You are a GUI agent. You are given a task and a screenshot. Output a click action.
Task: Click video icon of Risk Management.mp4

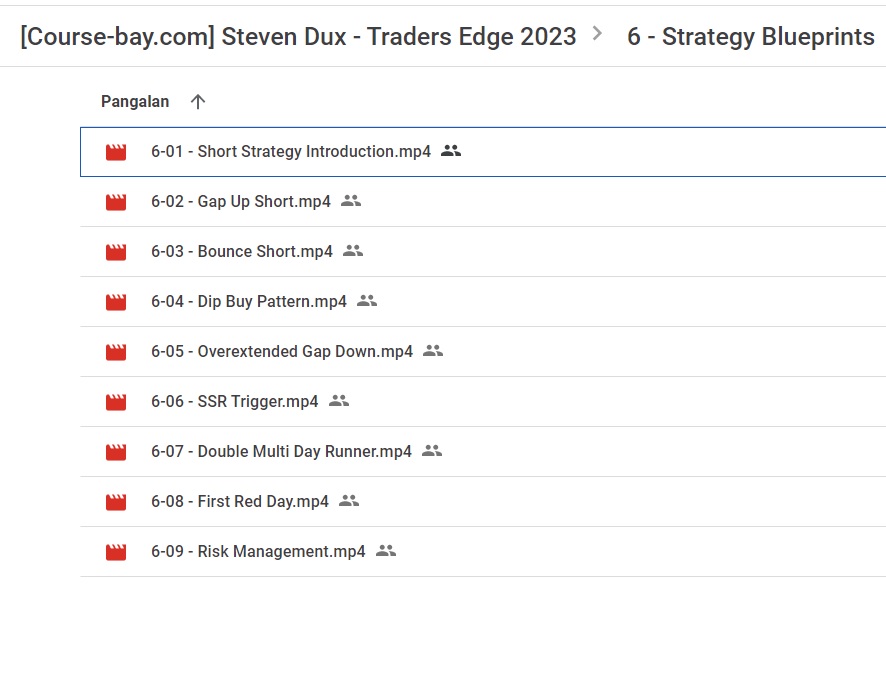pyautogui.click(x=116, y=552)
